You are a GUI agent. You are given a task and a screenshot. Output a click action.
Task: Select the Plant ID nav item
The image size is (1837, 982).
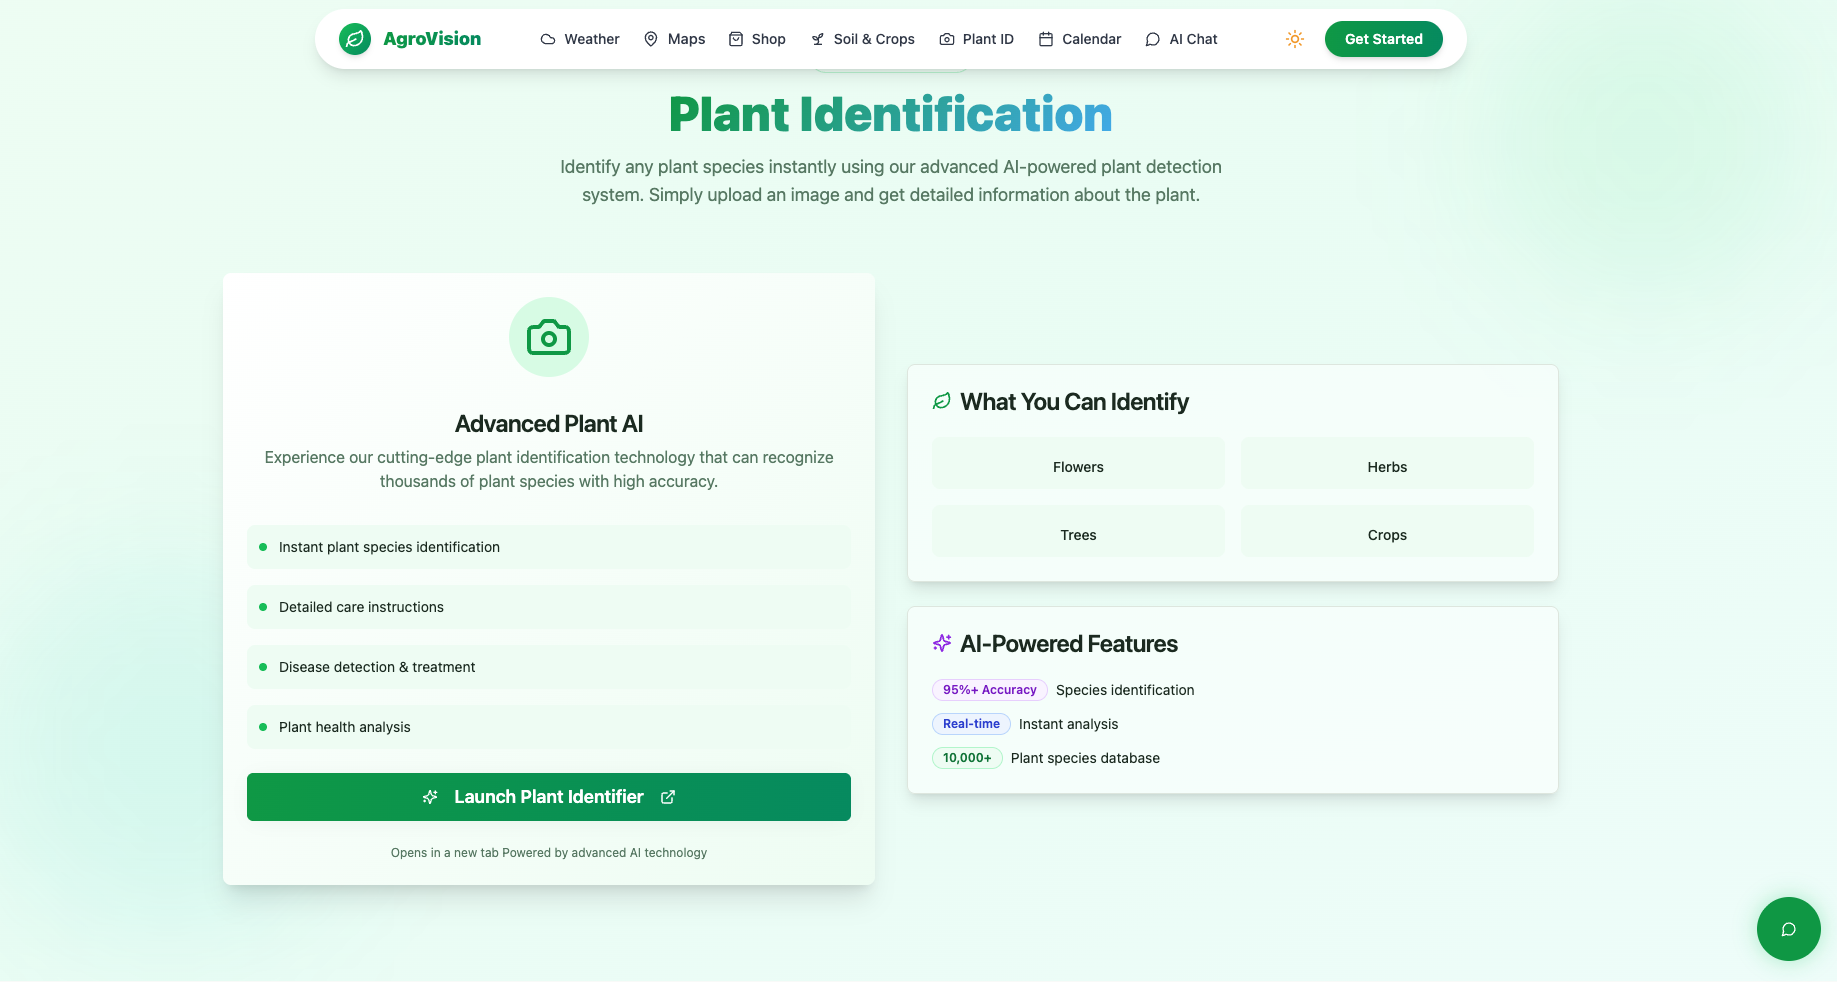[977, 39]
